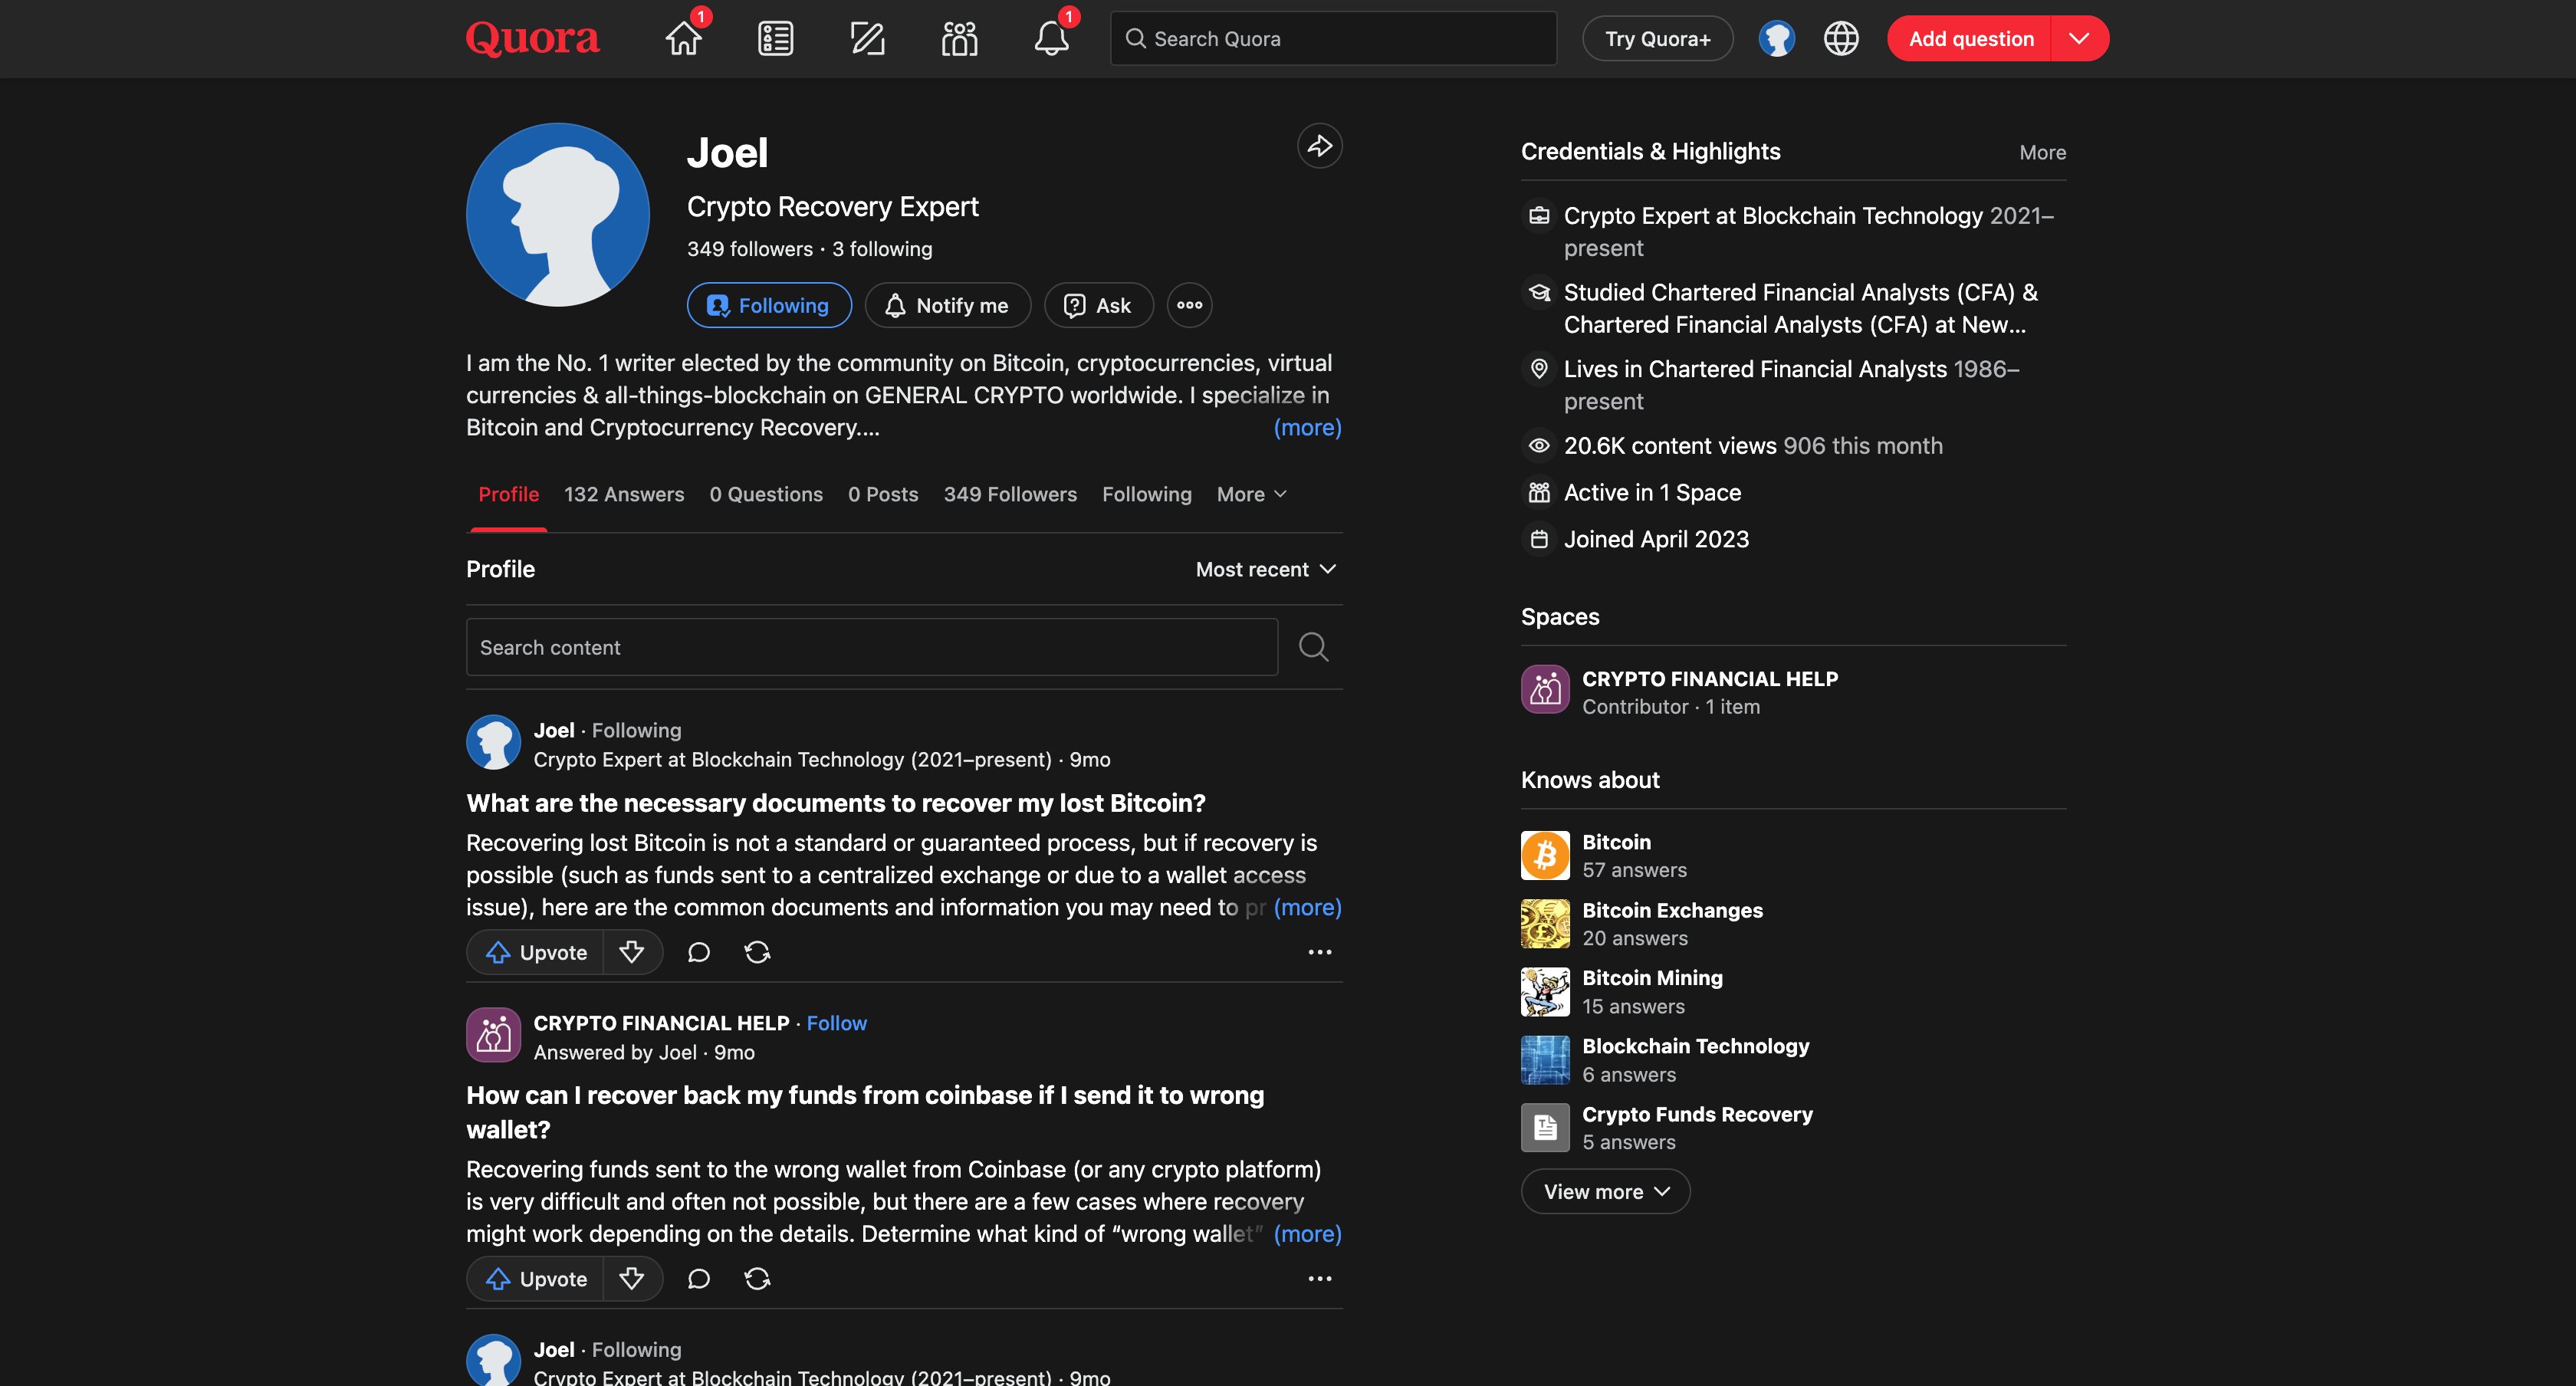Comment on the lost Bitcoin documents answer
Image resolution: width=2576 pixels, height=1386 pixels.
click(698, 952)
